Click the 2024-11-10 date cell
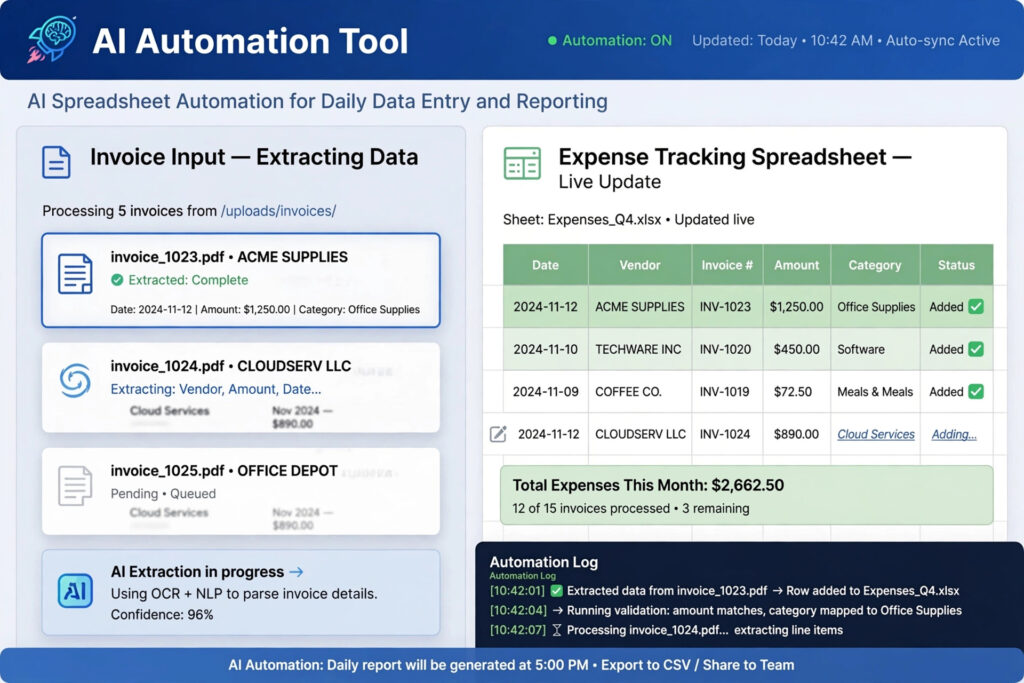 click(545, 349)
